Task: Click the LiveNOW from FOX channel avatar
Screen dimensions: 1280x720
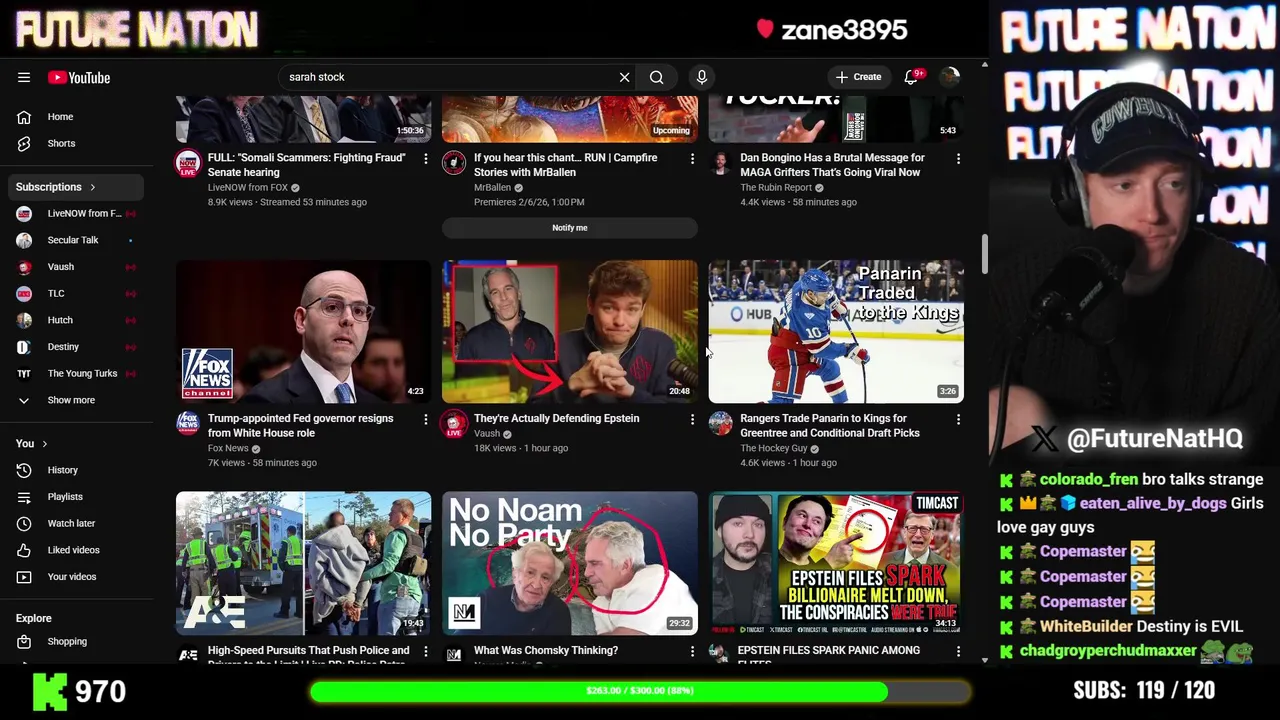Action: coord(188,164)
